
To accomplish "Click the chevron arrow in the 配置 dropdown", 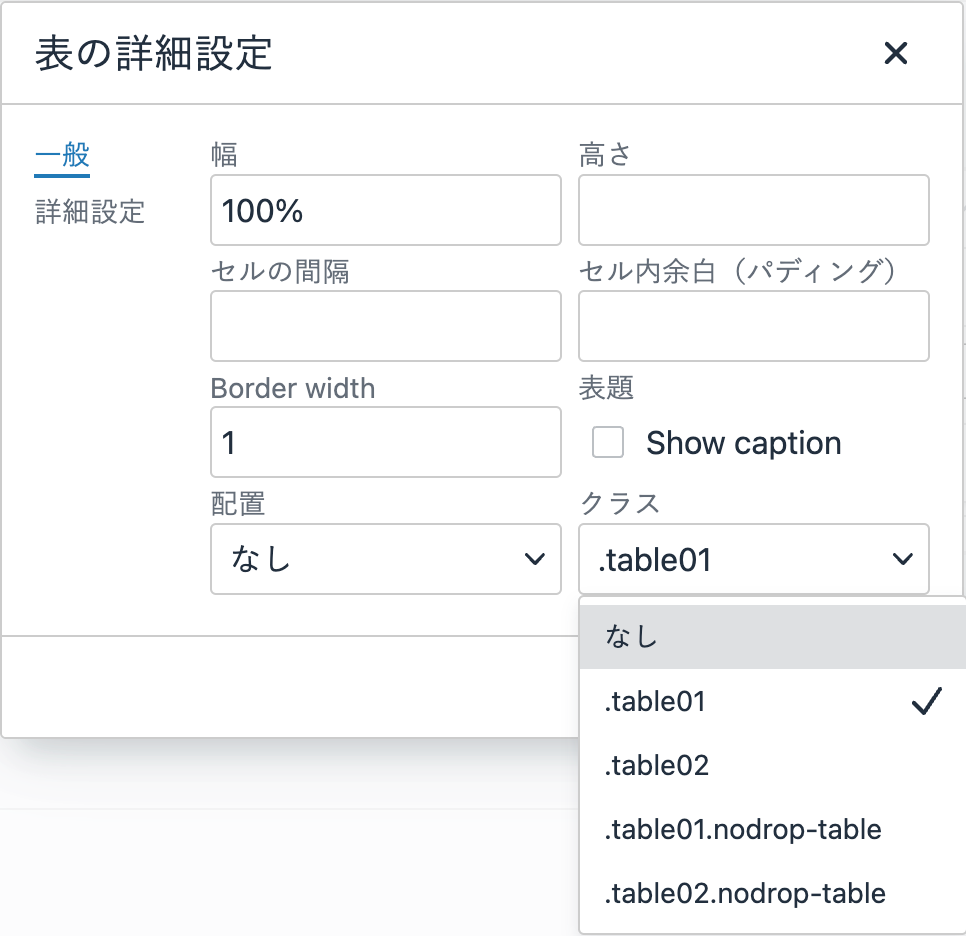I will pyautogui.click(x=535, y=559).
